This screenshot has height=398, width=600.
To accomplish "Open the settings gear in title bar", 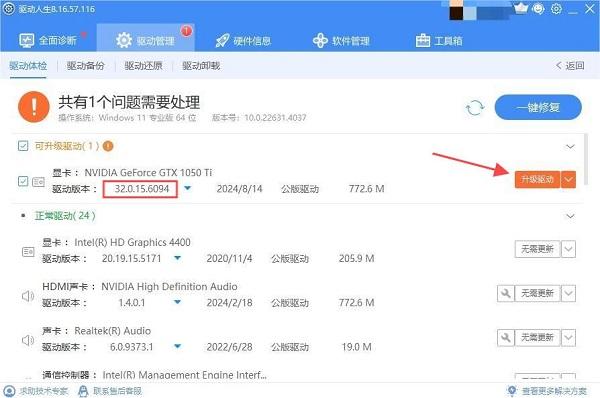I will pyautogui.click(x=556, y=8).
